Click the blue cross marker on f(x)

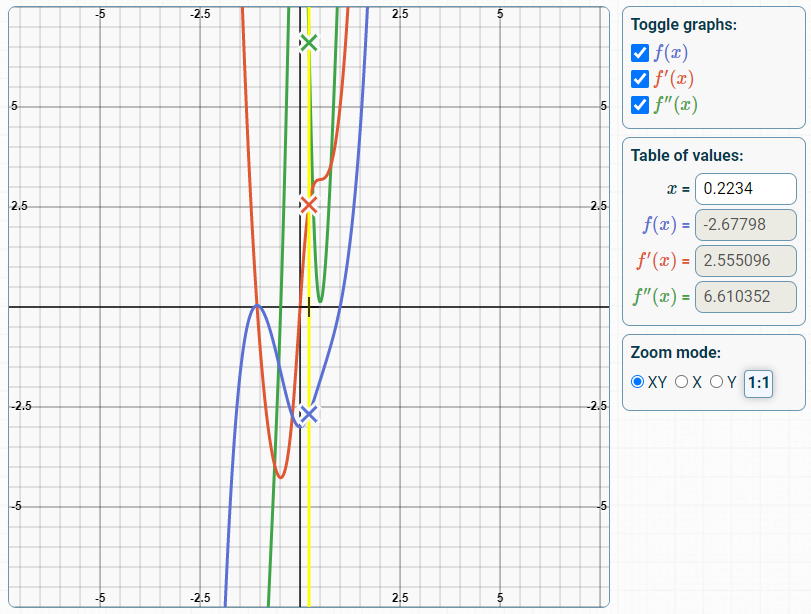(309, 414)
